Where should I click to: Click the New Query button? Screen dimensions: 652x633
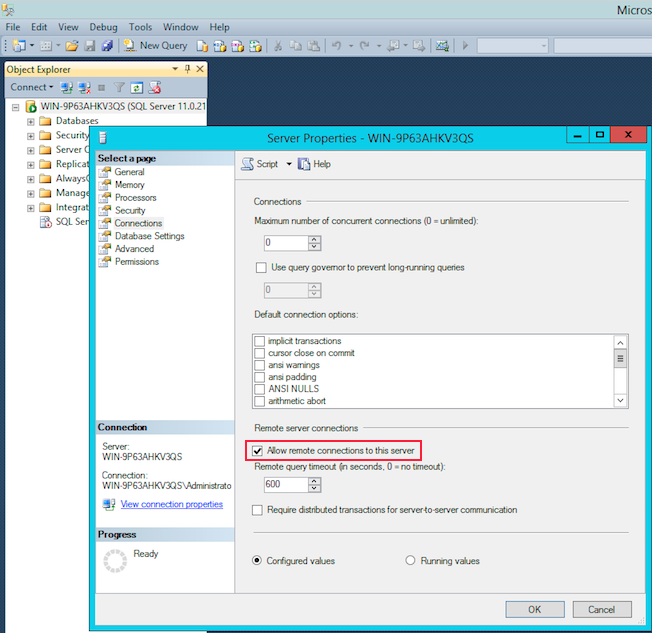(156, 46)
